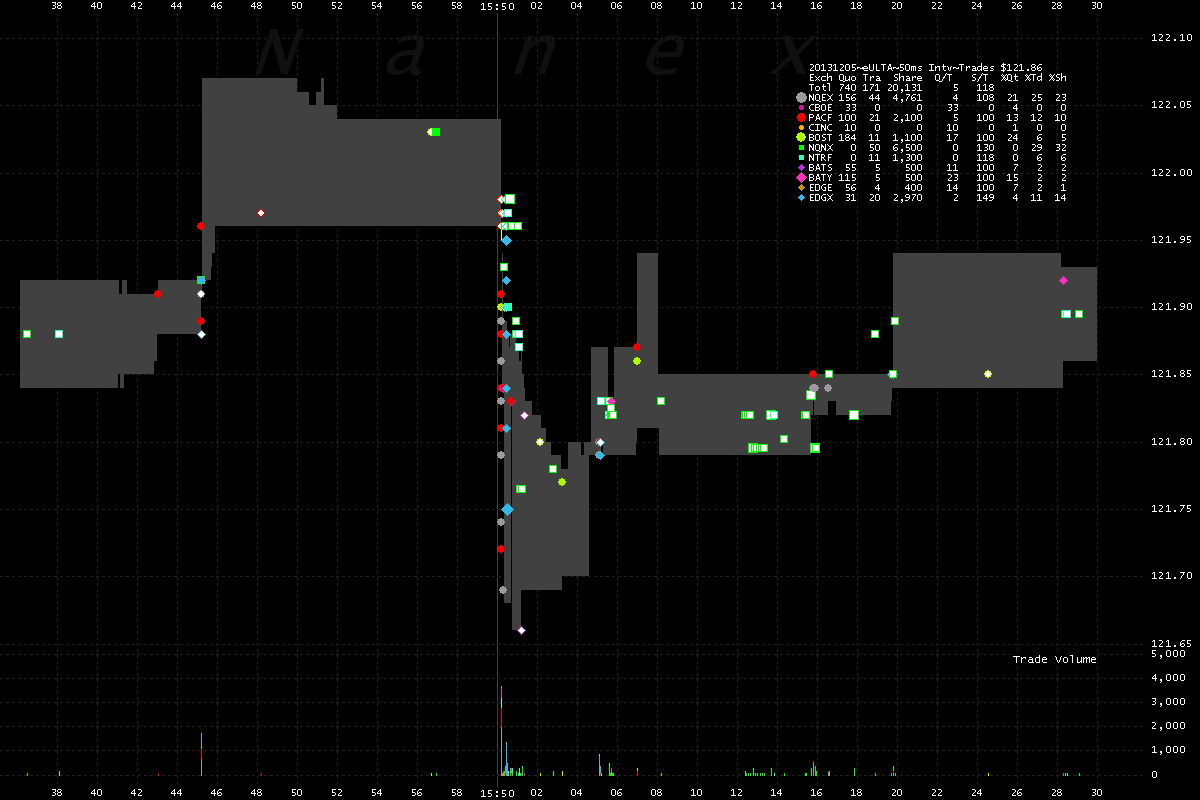Click the 'Q/T' column header
The height and width of the screenshot is (800, 1200).
tap(943, 78)
